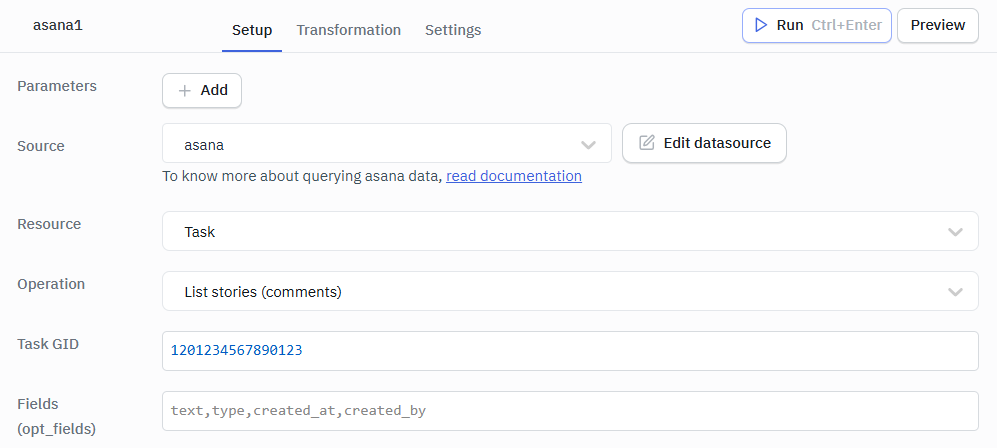Viewport: 997px width, 448px height.
Task: Click the Parameters label
Action: pyautogui.click(x=57, y=86)
